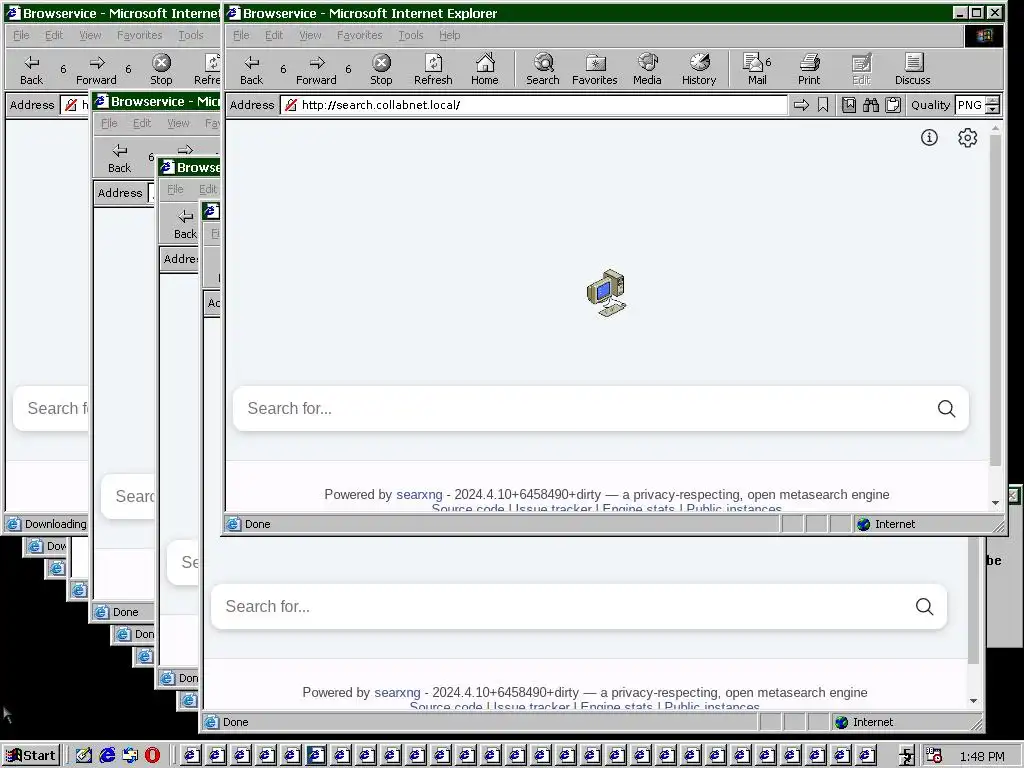Expand the Back history dropdown in the front window
Image resolution: width=1024 pixels, height=768 pixels.
283,69
